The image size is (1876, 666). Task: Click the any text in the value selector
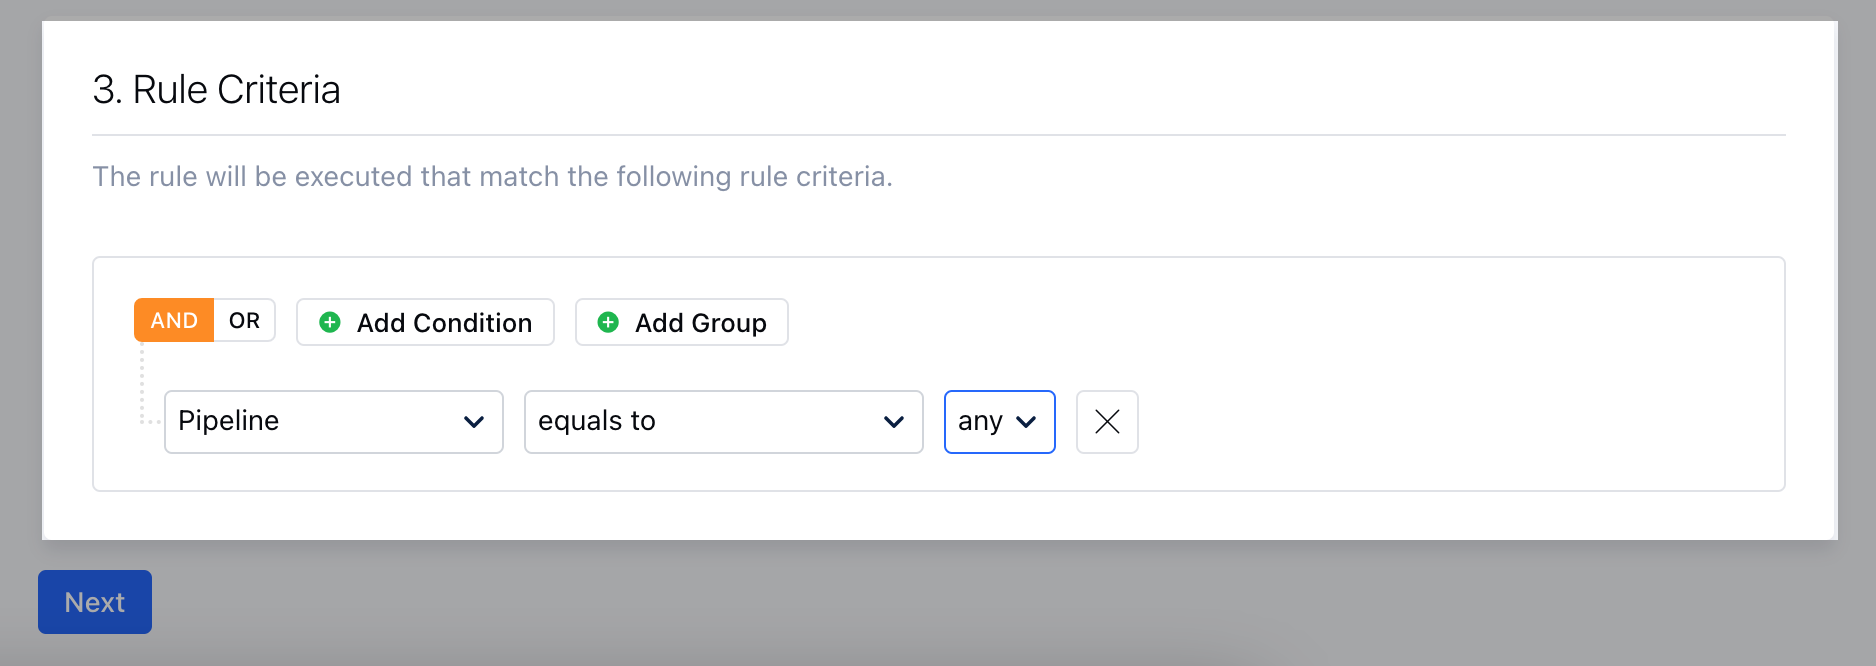980,422
